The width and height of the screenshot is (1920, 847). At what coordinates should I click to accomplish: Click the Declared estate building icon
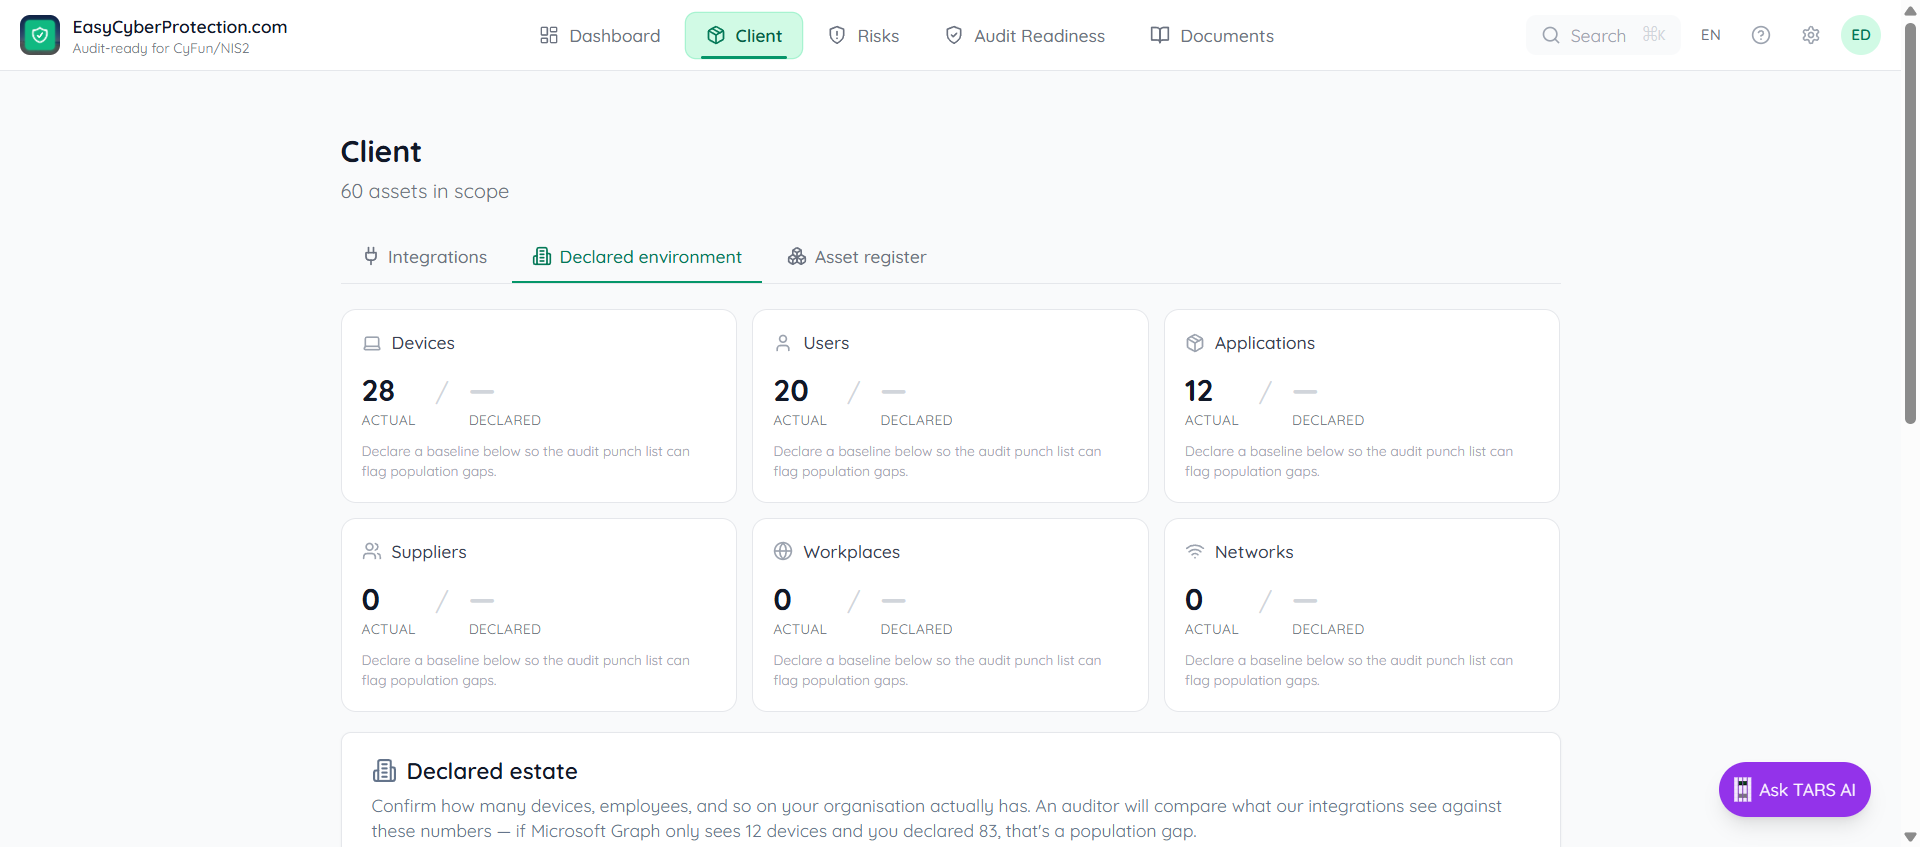point(384,770)
